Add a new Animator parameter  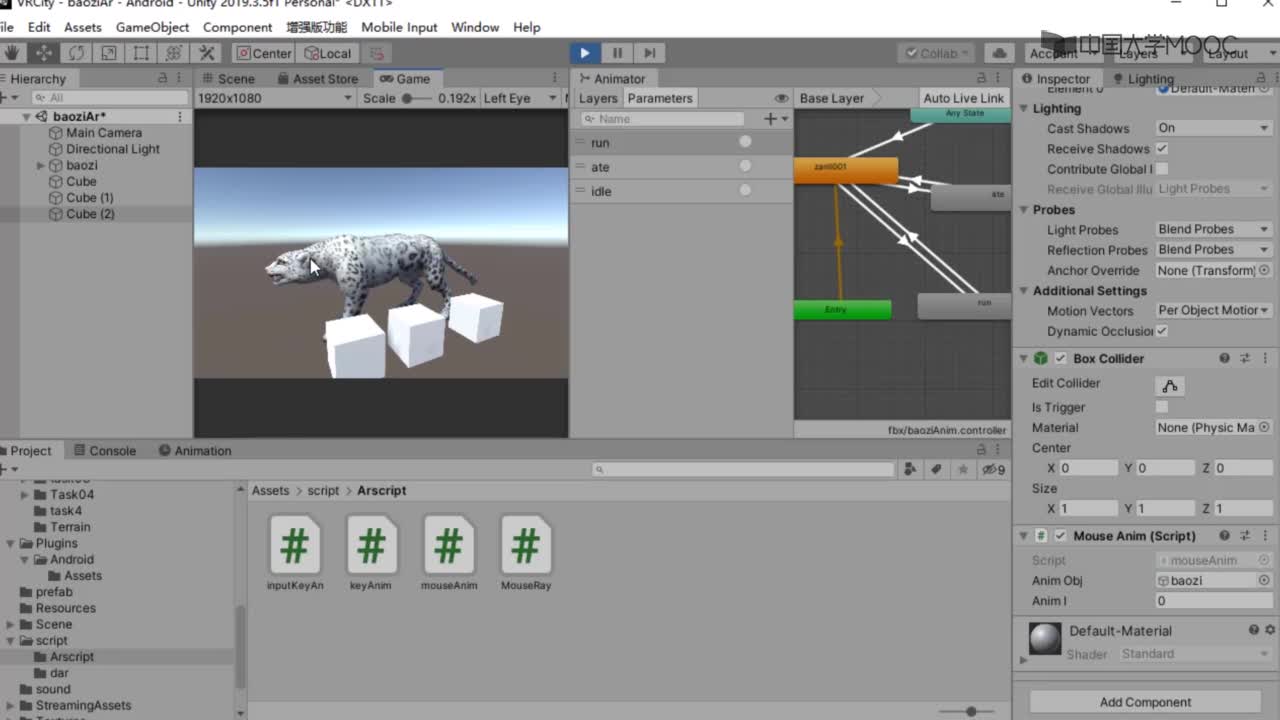(x=775, y=118)
